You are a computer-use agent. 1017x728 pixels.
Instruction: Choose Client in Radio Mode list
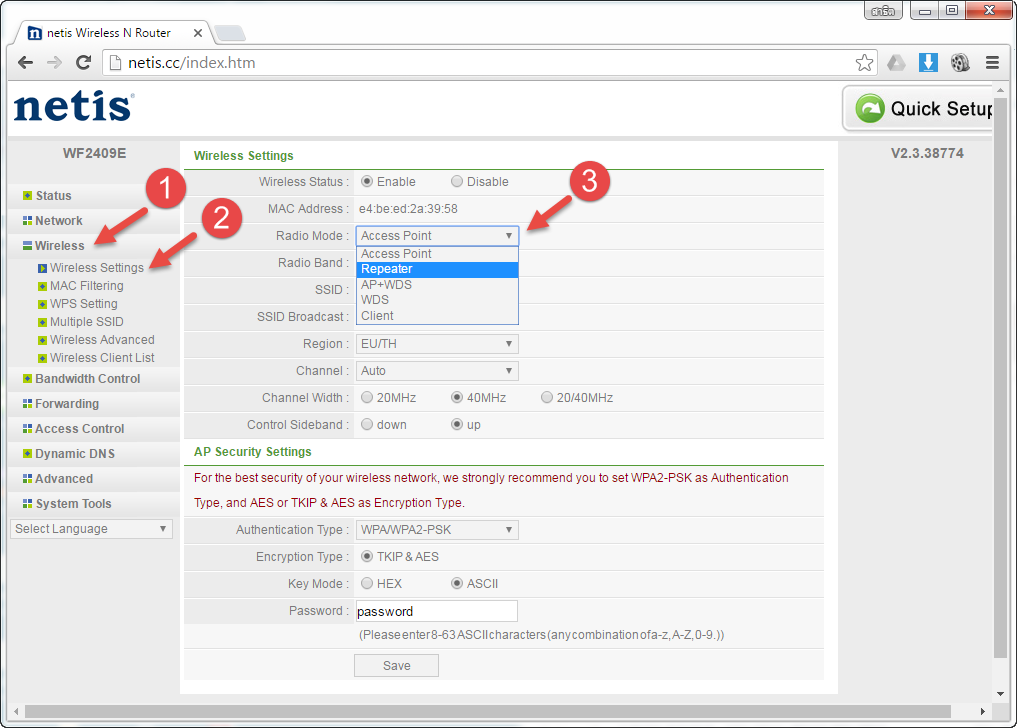point(437,316)
